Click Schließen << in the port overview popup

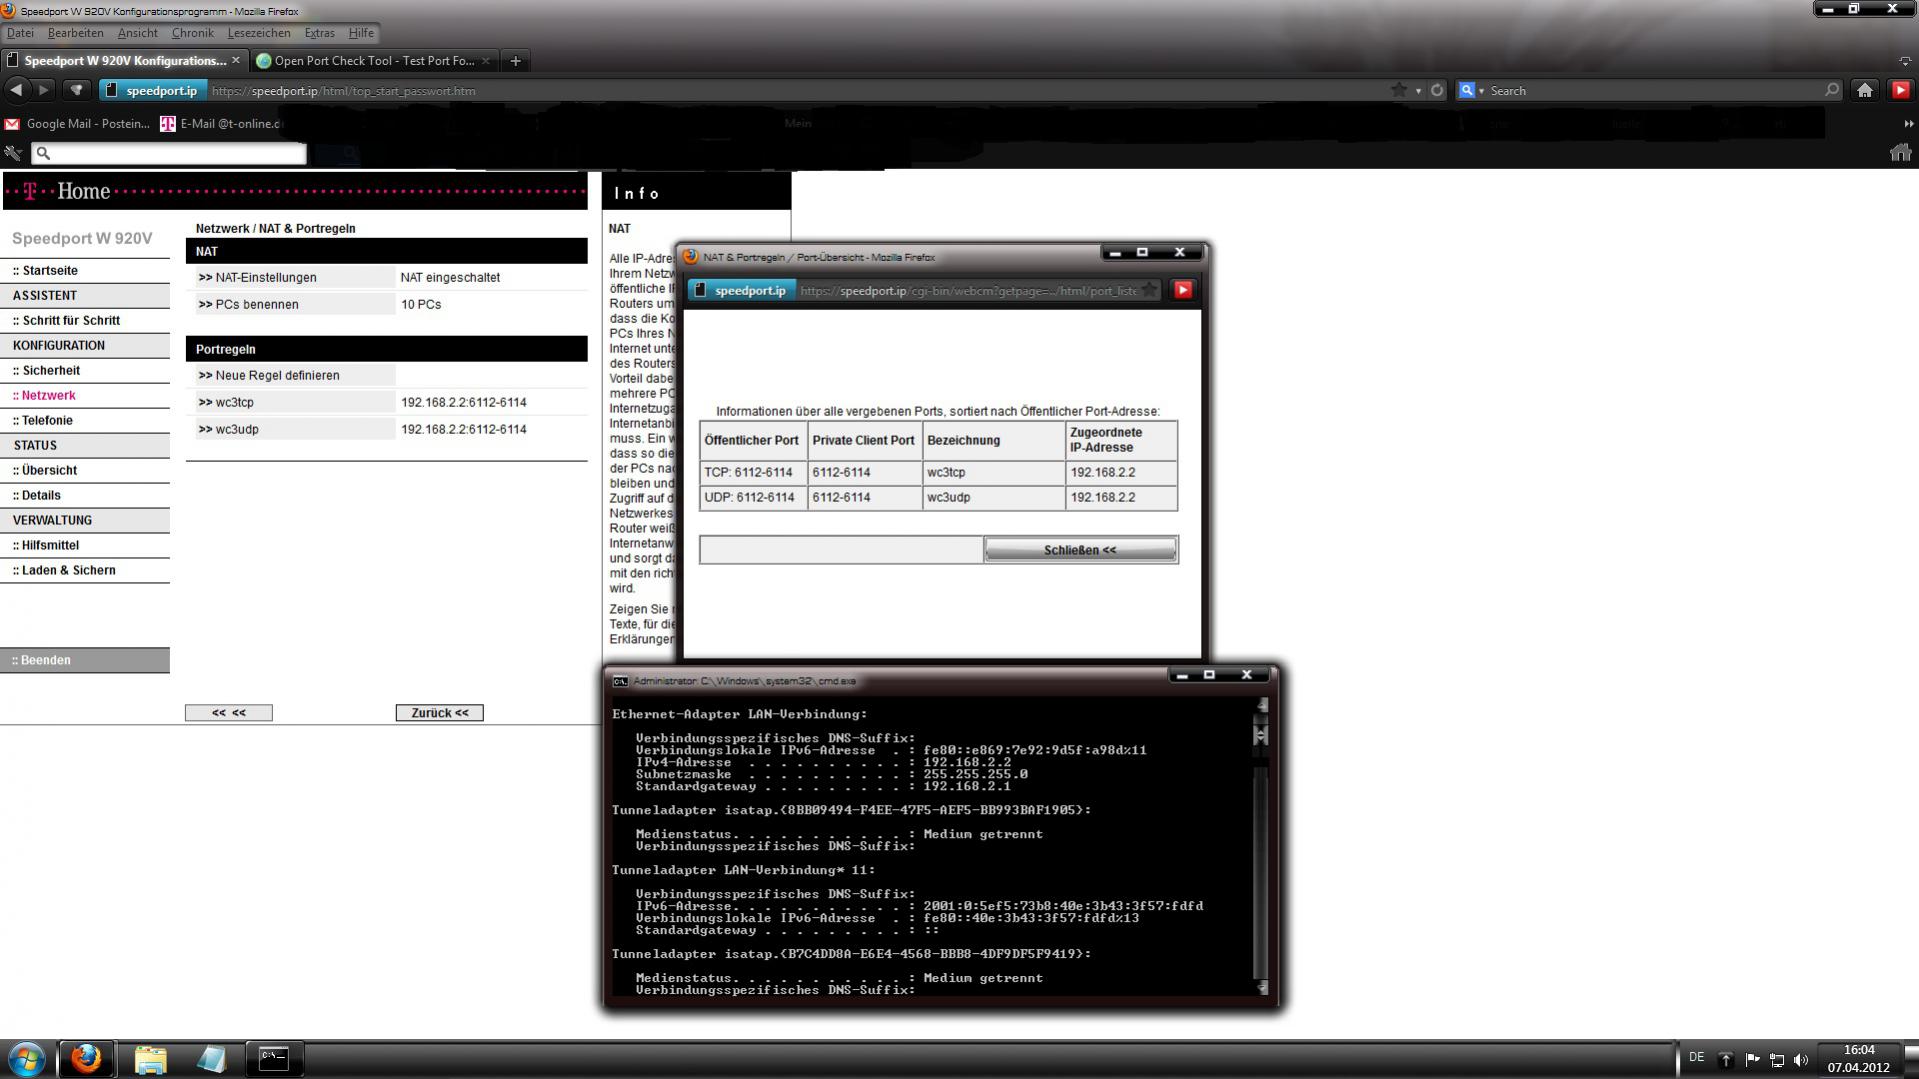point(1080,550)
